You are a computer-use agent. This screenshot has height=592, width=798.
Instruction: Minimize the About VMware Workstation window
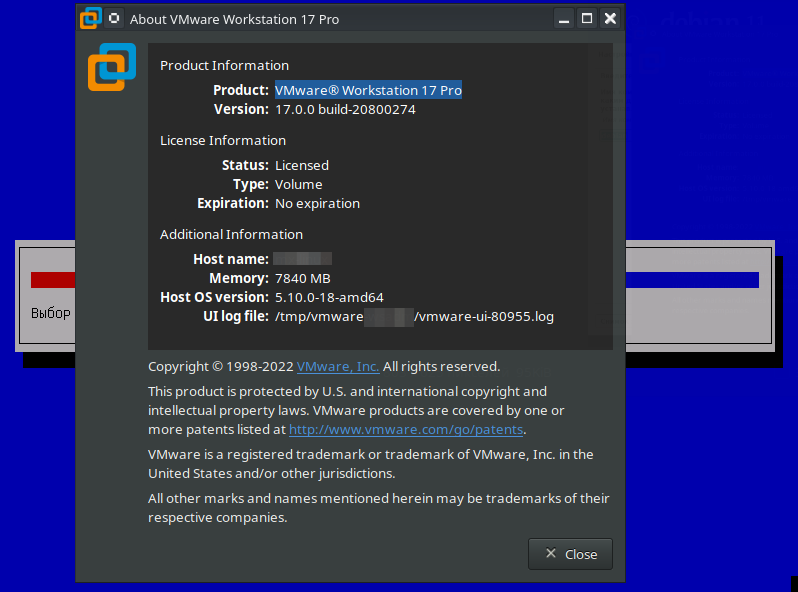564,18
